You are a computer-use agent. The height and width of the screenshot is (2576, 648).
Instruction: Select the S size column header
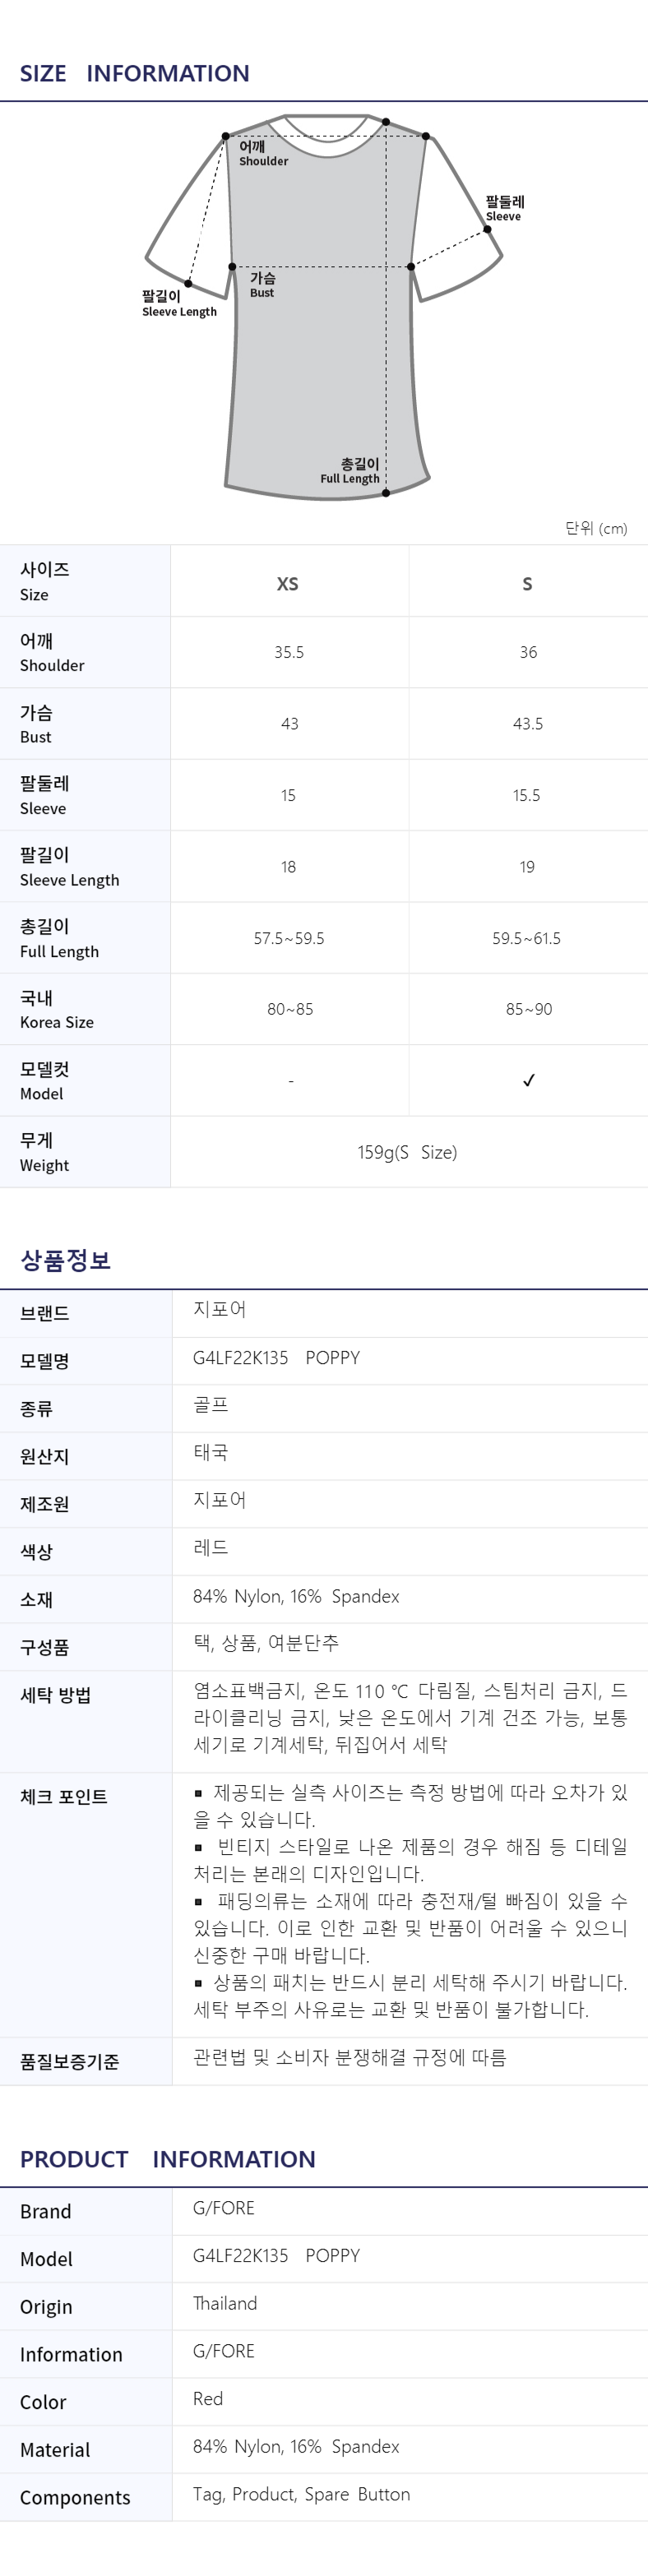(527, 584)
